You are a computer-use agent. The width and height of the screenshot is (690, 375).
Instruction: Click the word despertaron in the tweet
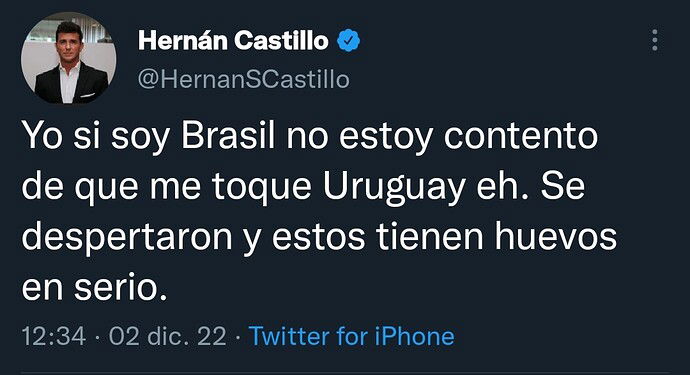pos(127,238)
